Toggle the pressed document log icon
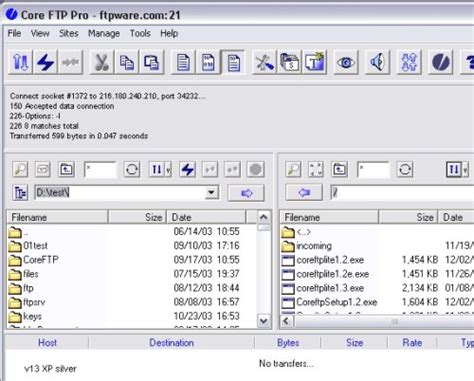This screenshot has width=474, height=381. (x=233, y=62)
